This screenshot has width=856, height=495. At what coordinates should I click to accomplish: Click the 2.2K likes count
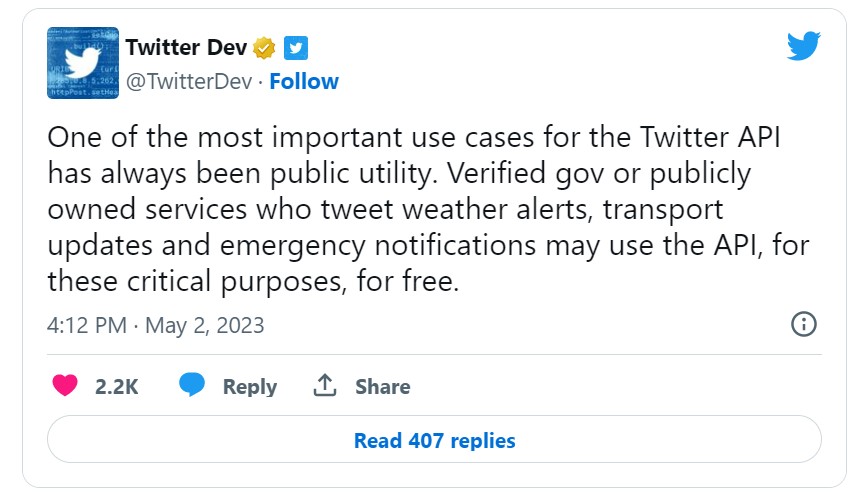117,386
